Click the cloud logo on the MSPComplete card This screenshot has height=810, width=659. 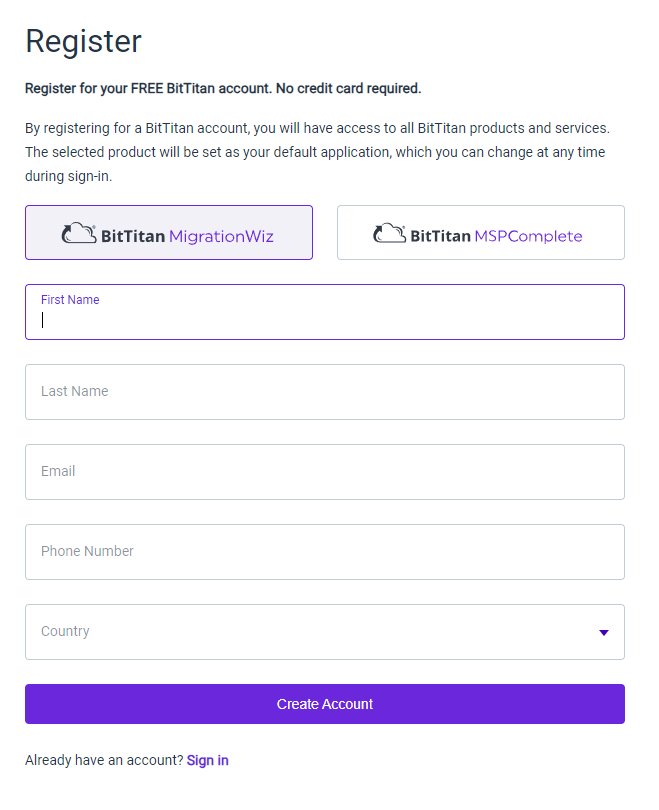pos(390,233)
